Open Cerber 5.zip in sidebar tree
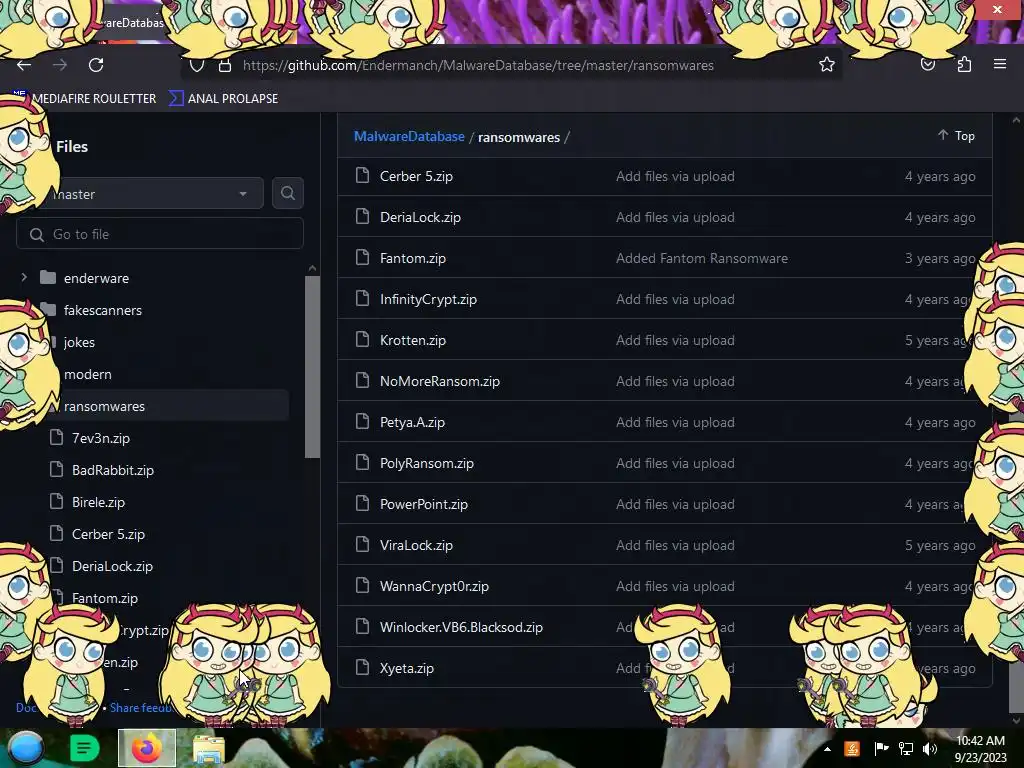This screenshot has width=1024, height=768. (108, 534)
